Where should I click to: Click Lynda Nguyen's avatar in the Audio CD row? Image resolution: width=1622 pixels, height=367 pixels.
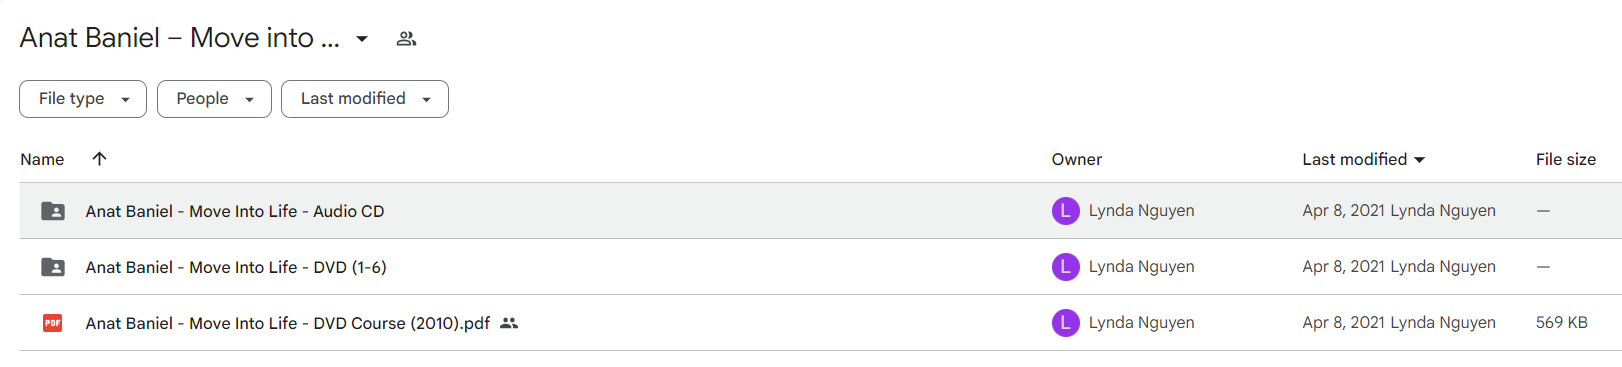[x=1065, y=211]
